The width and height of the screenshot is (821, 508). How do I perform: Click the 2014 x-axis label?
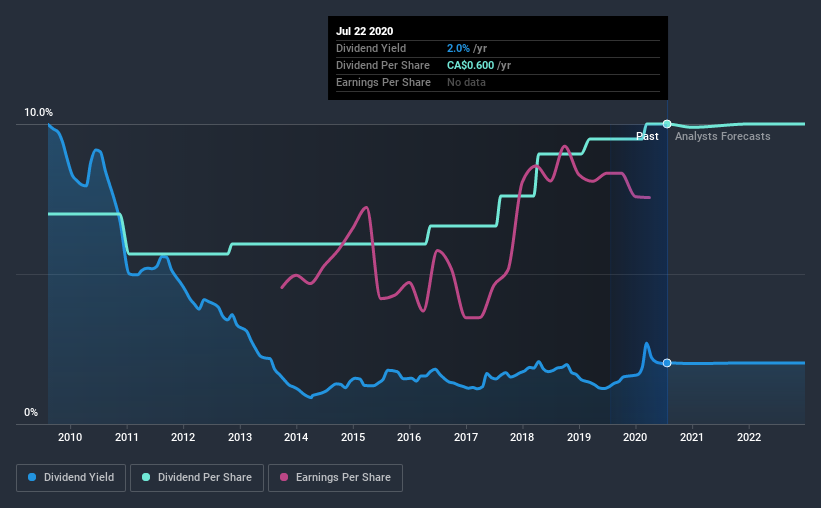click(x=296, y=437)
